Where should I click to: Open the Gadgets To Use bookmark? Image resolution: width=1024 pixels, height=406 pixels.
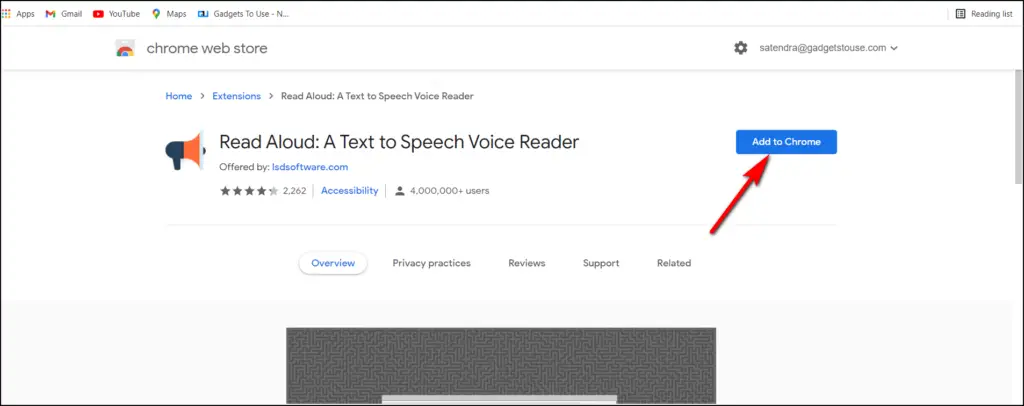244,14
